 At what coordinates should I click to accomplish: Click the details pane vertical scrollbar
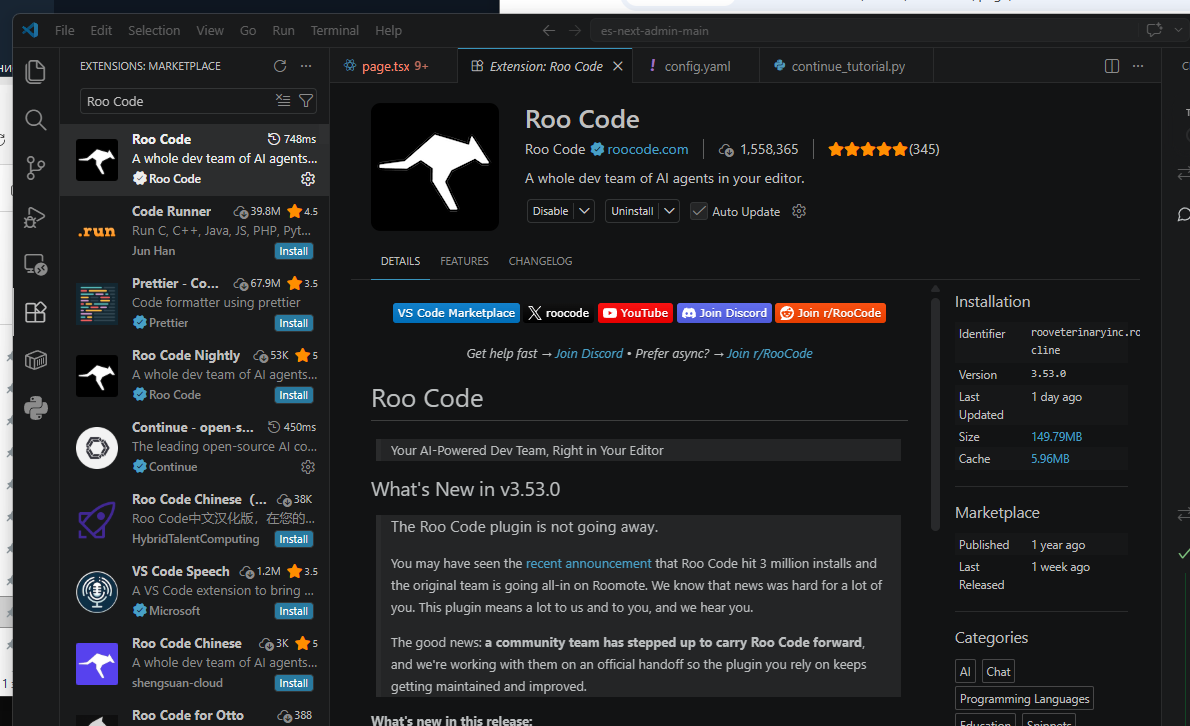pos(935,410)
